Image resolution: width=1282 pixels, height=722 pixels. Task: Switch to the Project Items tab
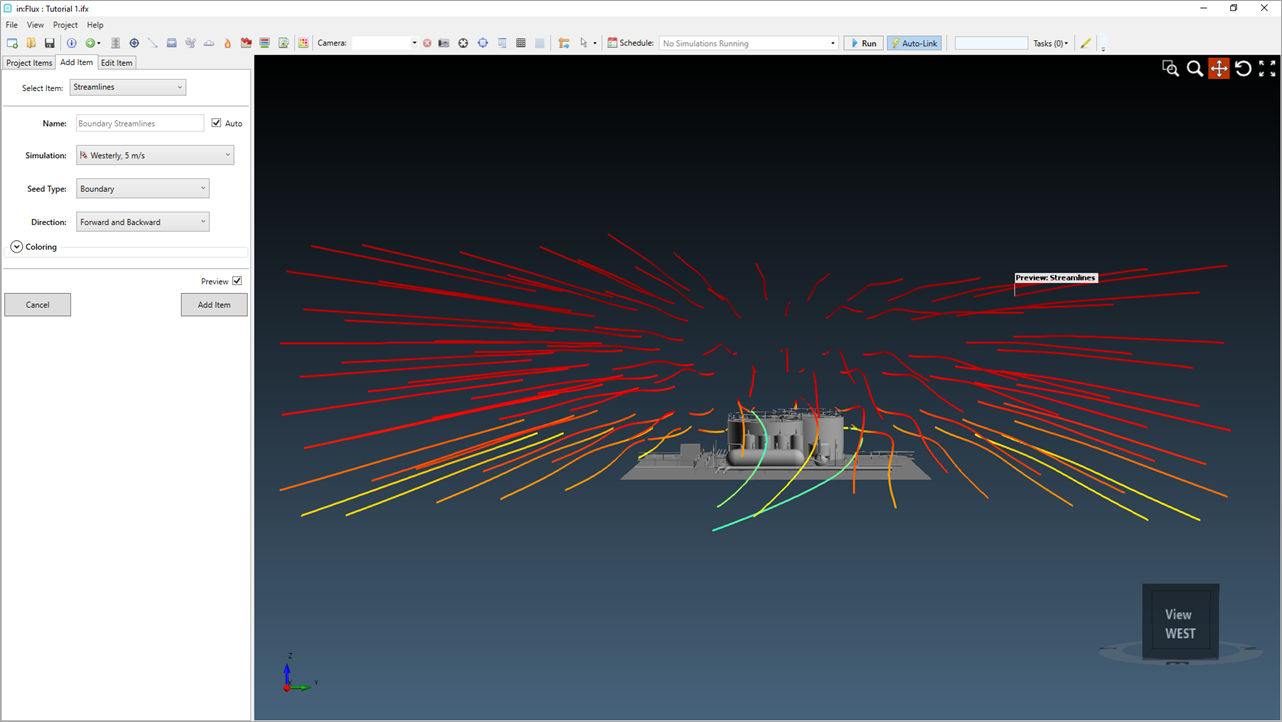click(x=29, y=63)
